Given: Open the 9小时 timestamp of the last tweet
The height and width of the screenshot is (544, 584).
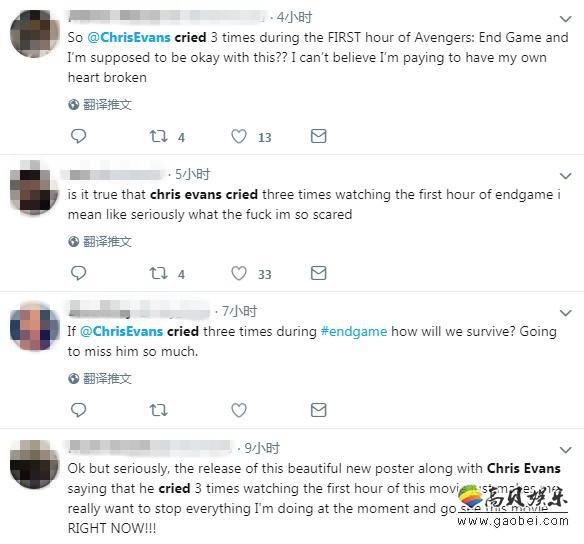Looking at the screenshot, I should point(262,448).
